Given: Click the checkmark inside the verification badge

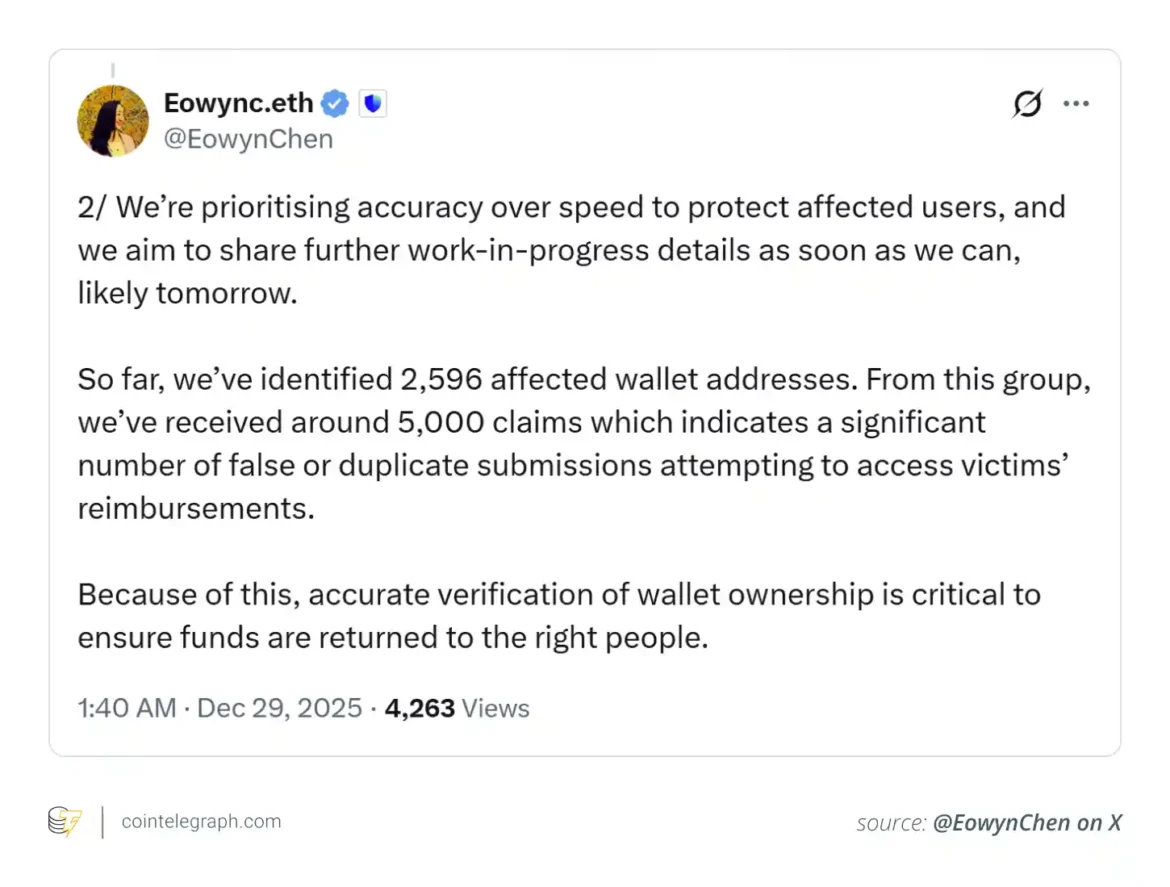Looking at the screenshot, I should click(334, 102).
